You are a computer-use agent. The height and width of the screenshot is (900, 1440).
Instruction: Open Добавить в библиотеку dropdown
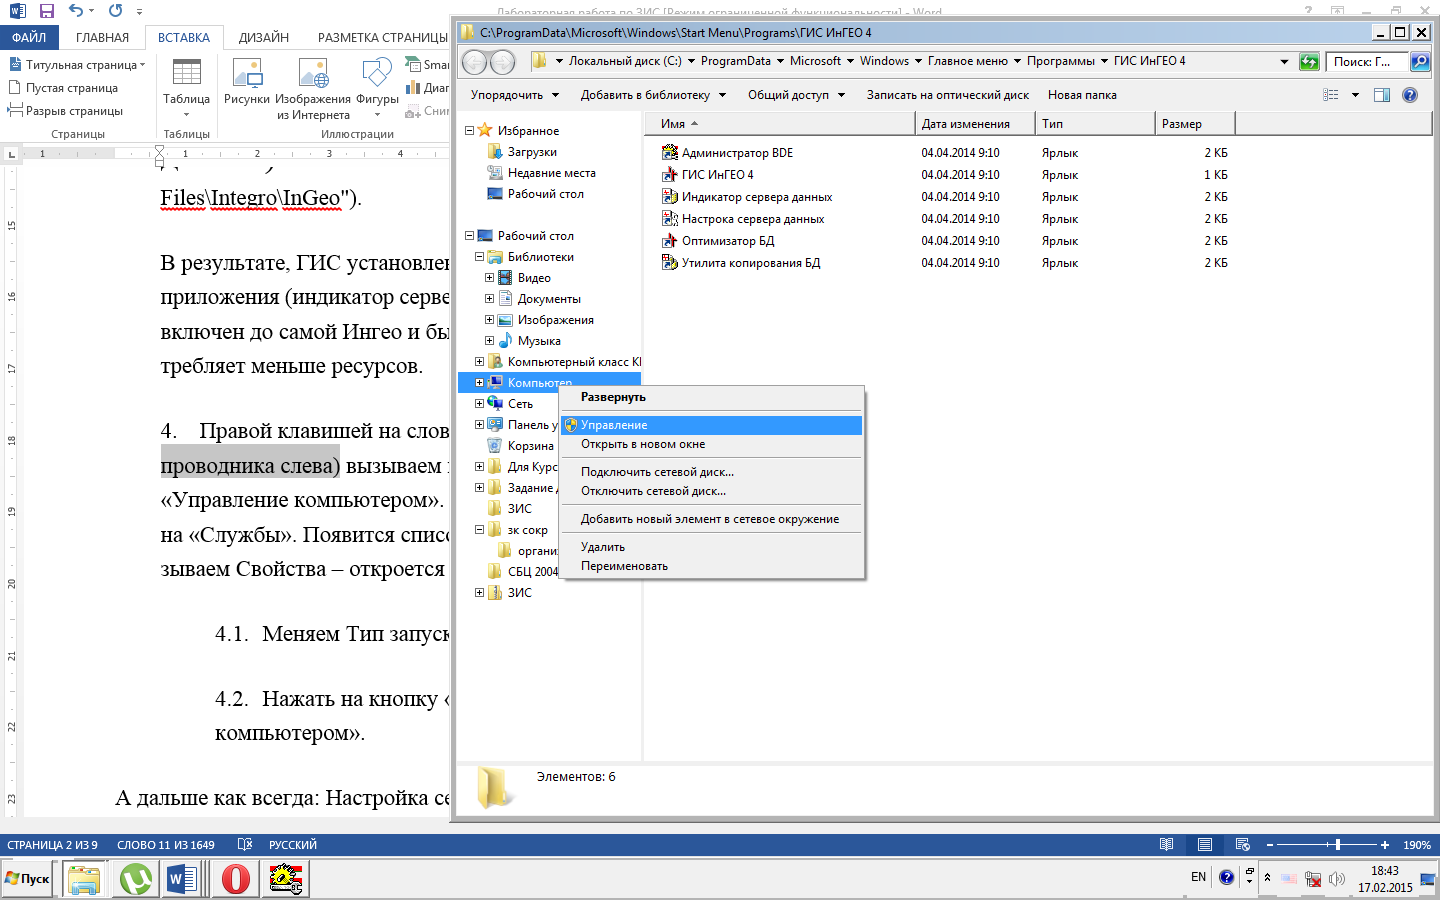tap(653, 95)
